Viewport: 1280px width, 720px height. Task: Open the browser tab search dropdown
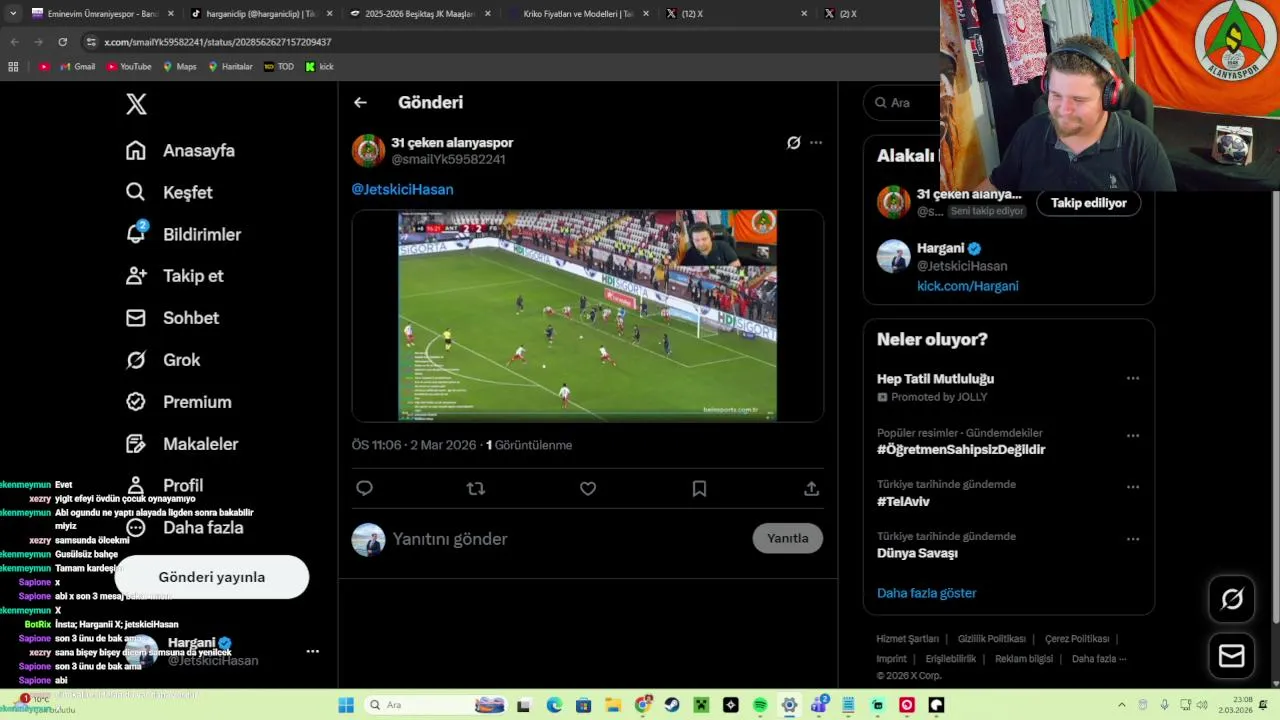pyautogui.click(x=13, y=14)
